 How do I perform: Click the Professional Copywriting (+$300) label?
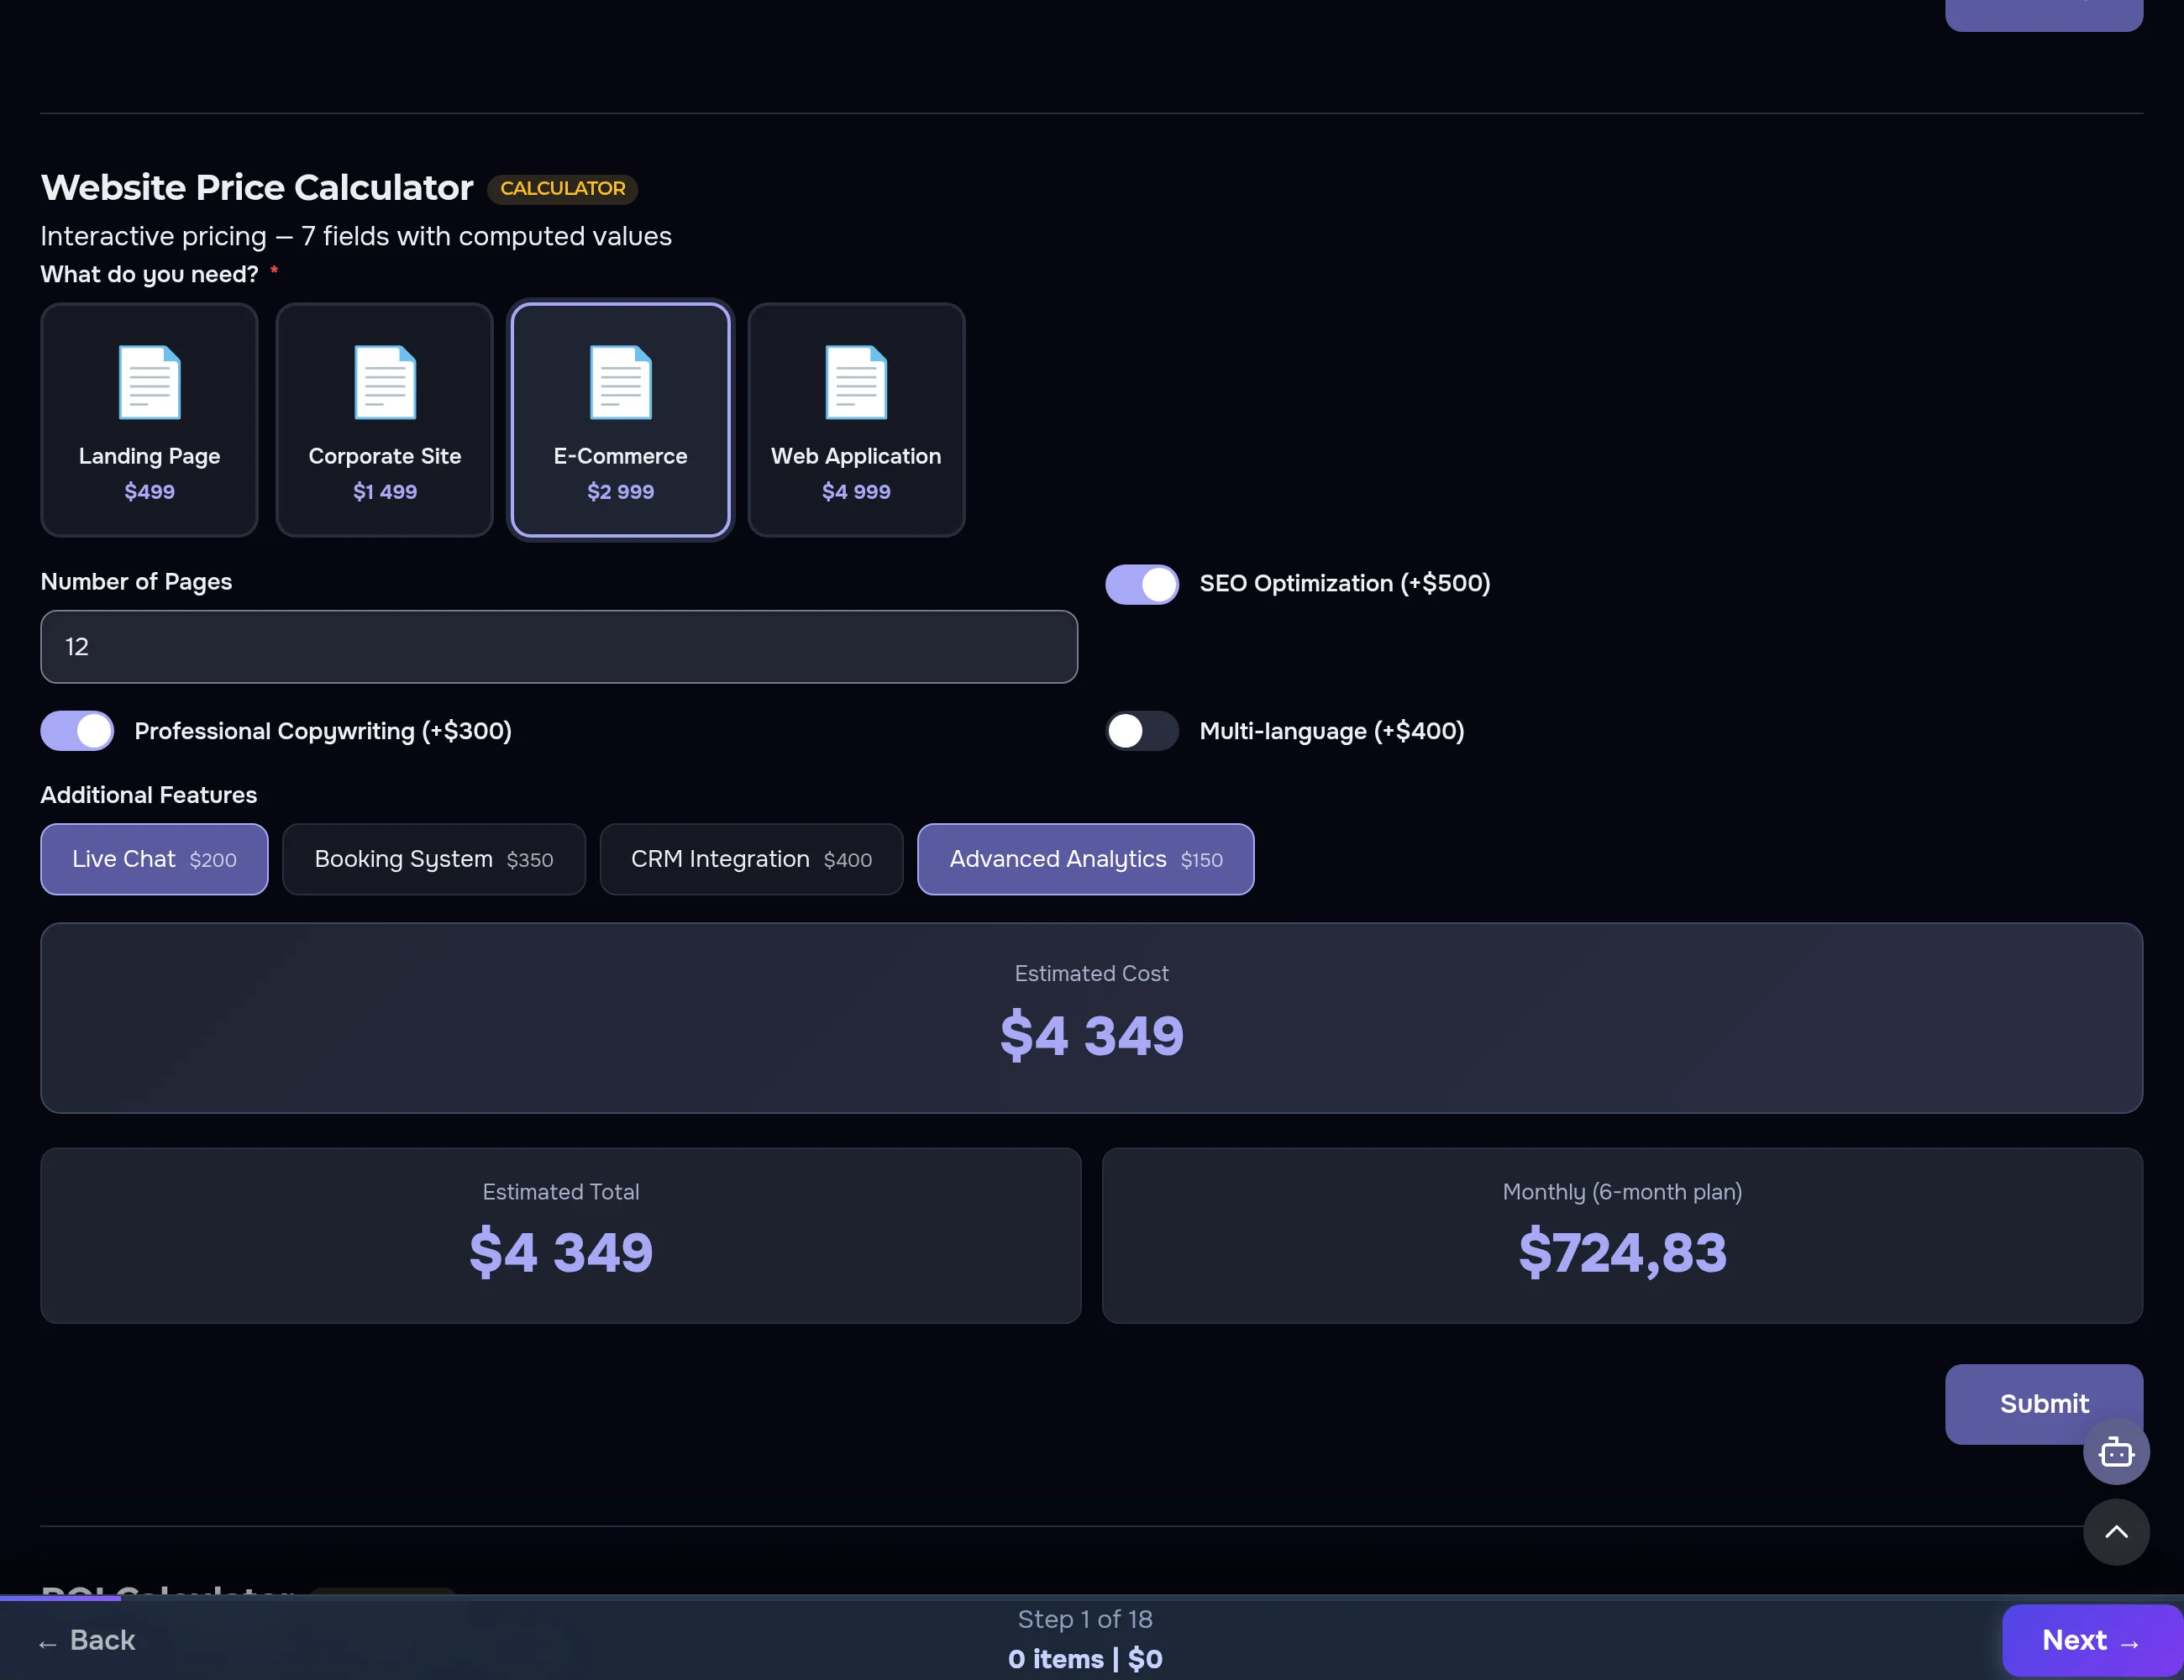pos(323,731)
